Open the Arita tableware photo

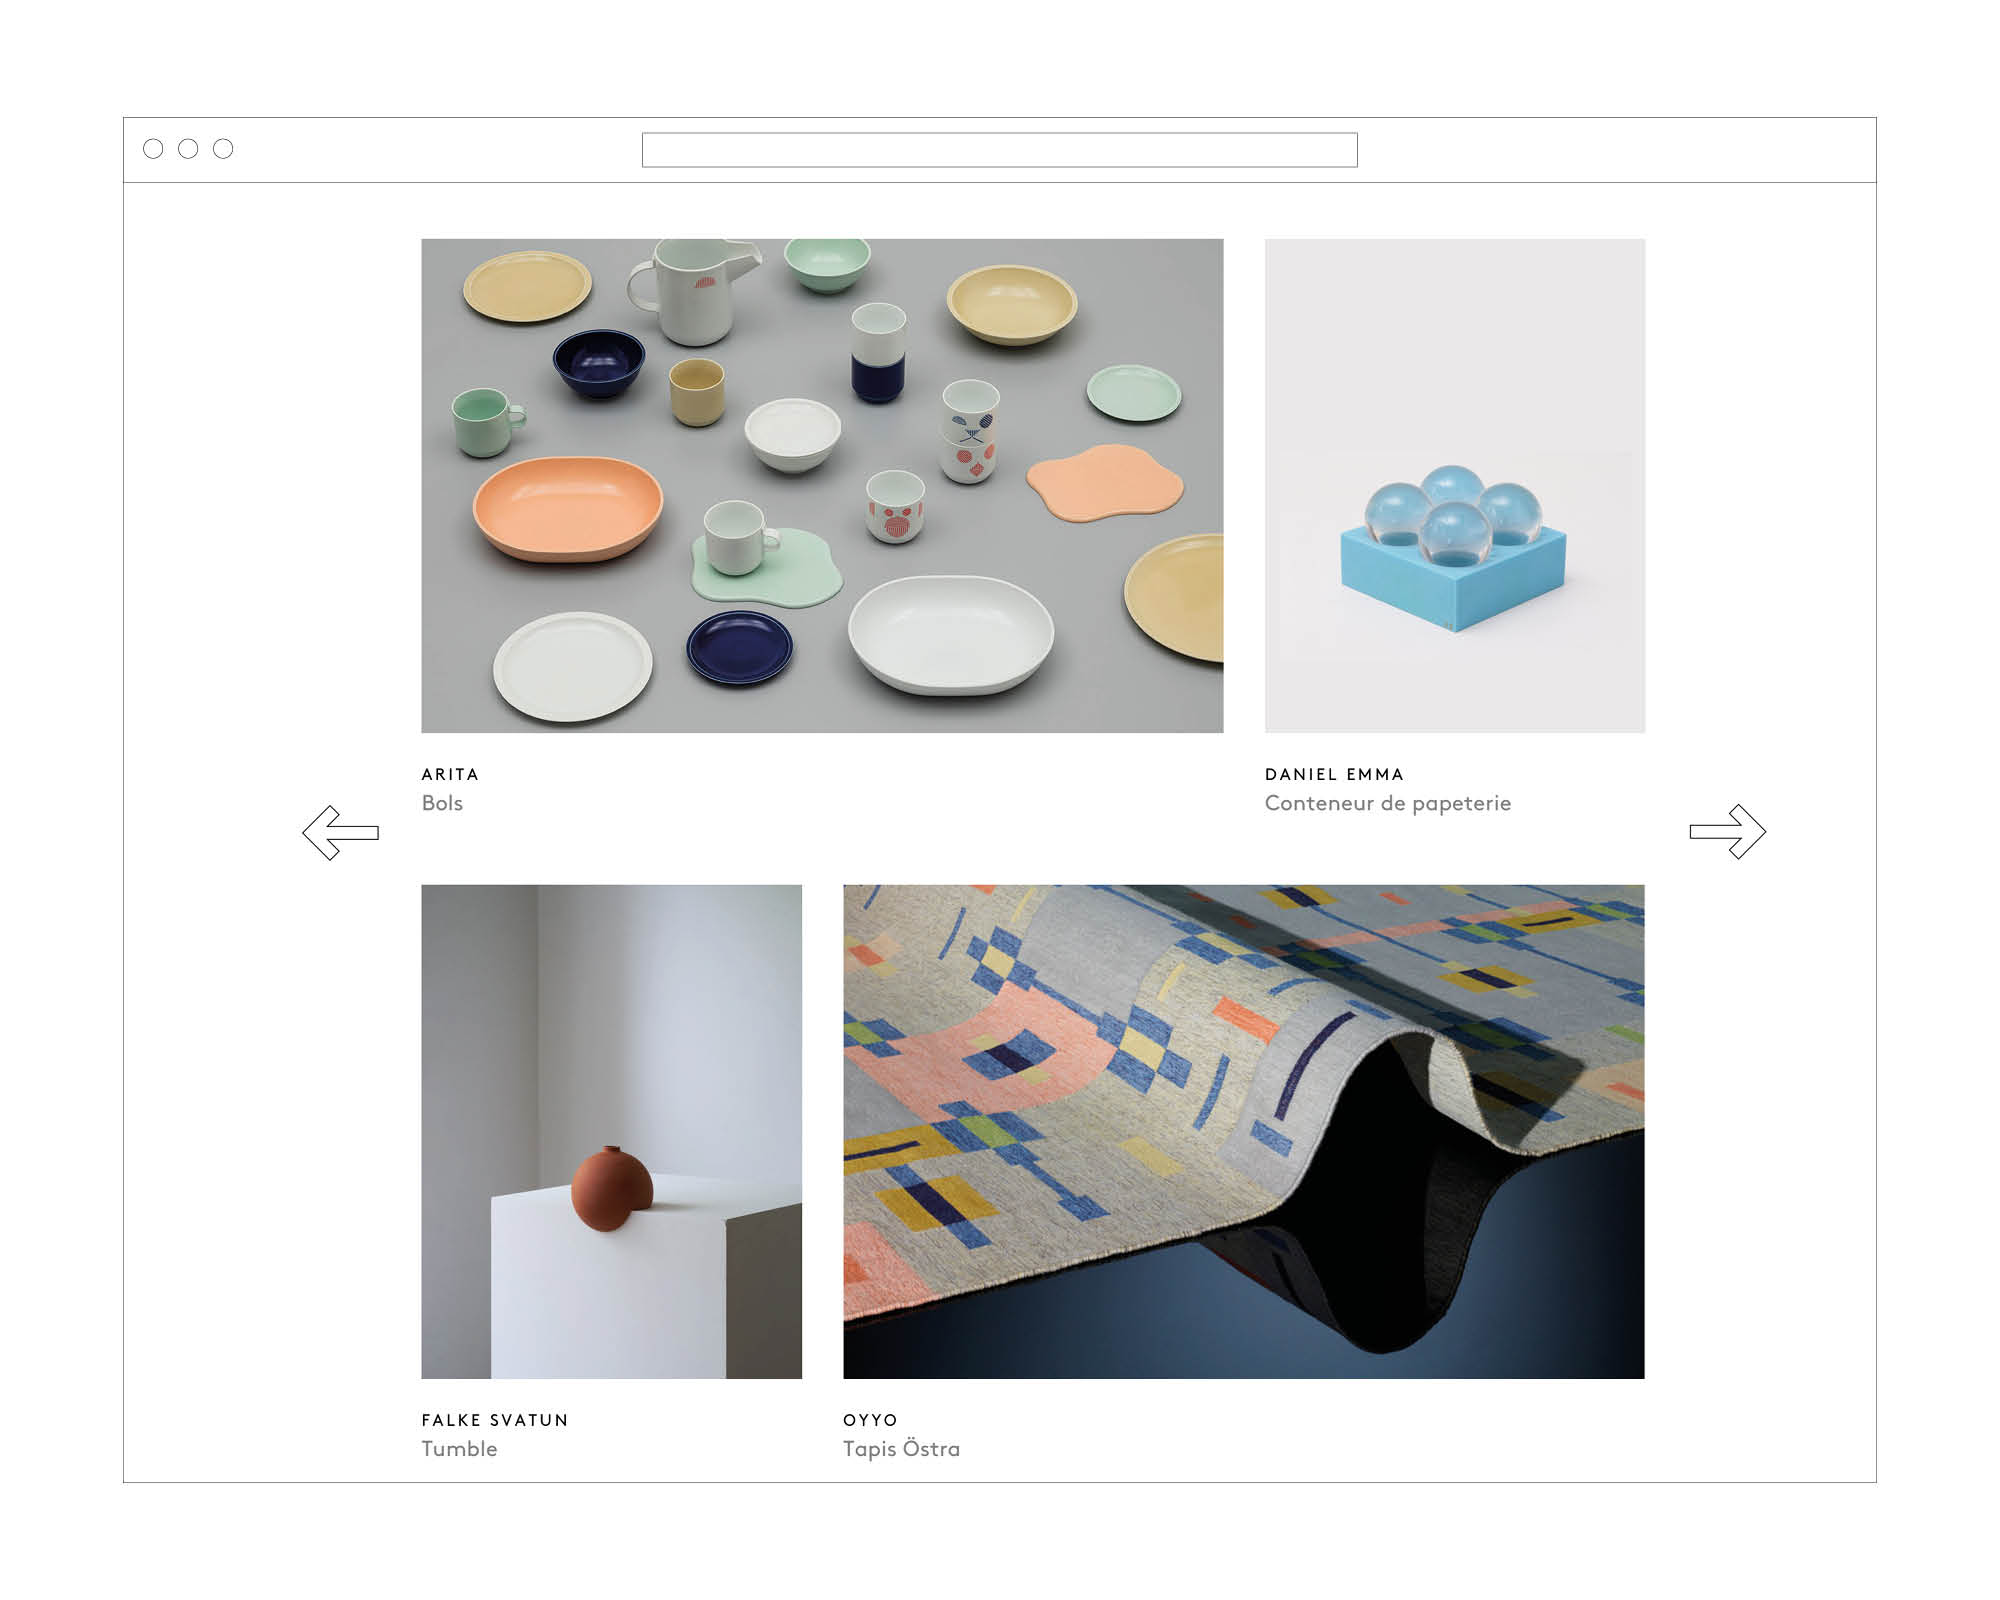click(822, 486)
